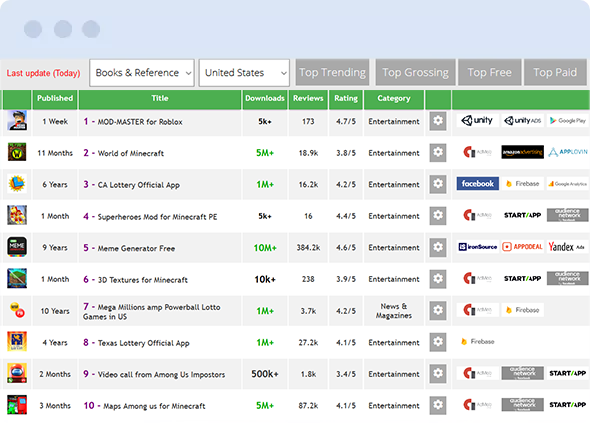
Task: Click the Appodeal logo in Meme Generator row
Action: 522,247
